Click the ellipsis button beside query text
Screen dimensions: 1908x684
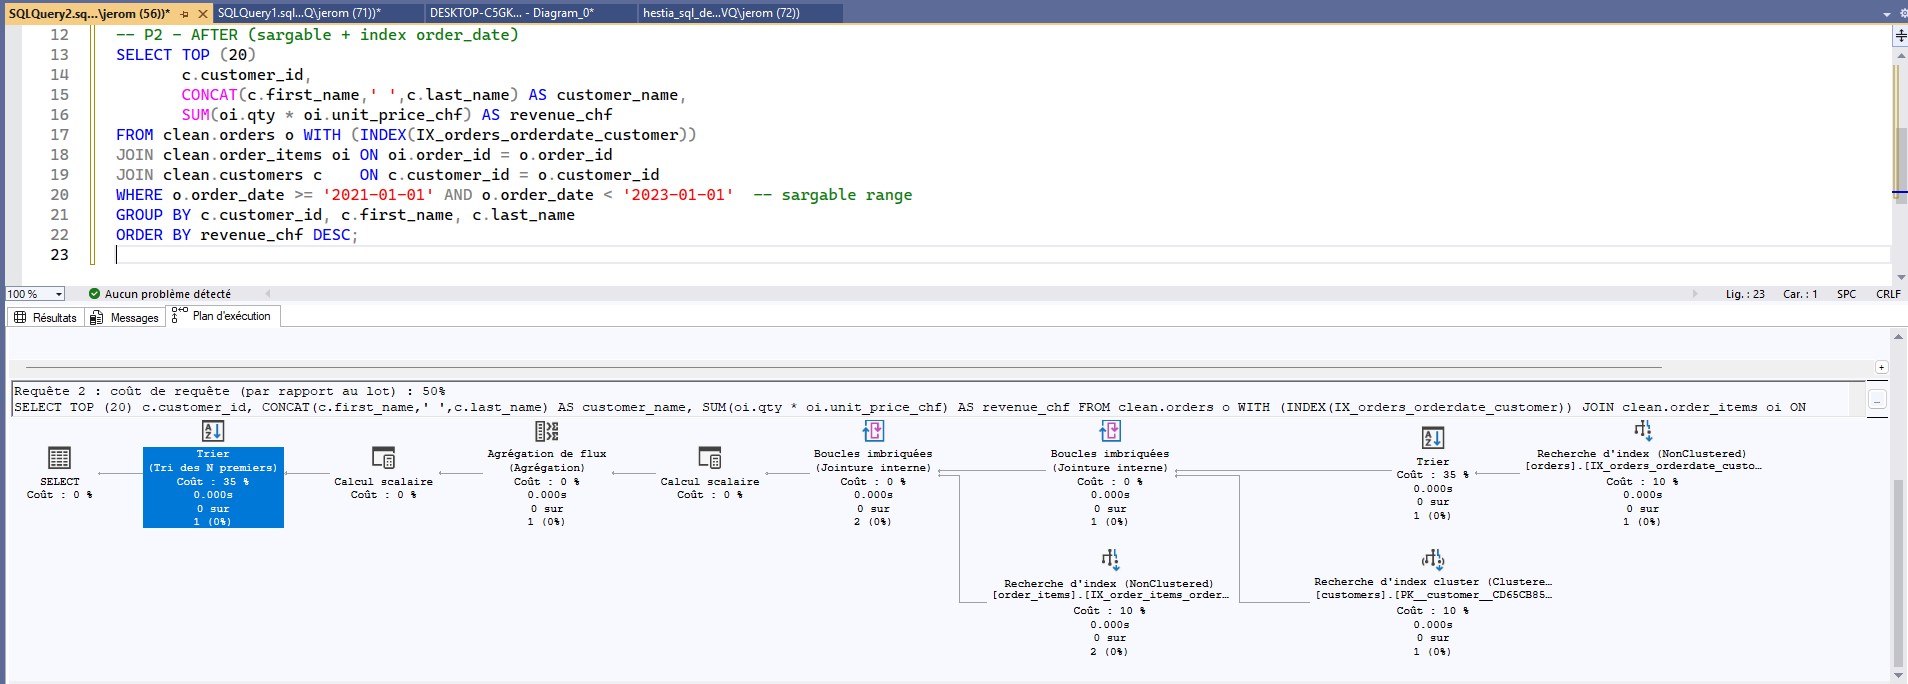coord(1877,400)
